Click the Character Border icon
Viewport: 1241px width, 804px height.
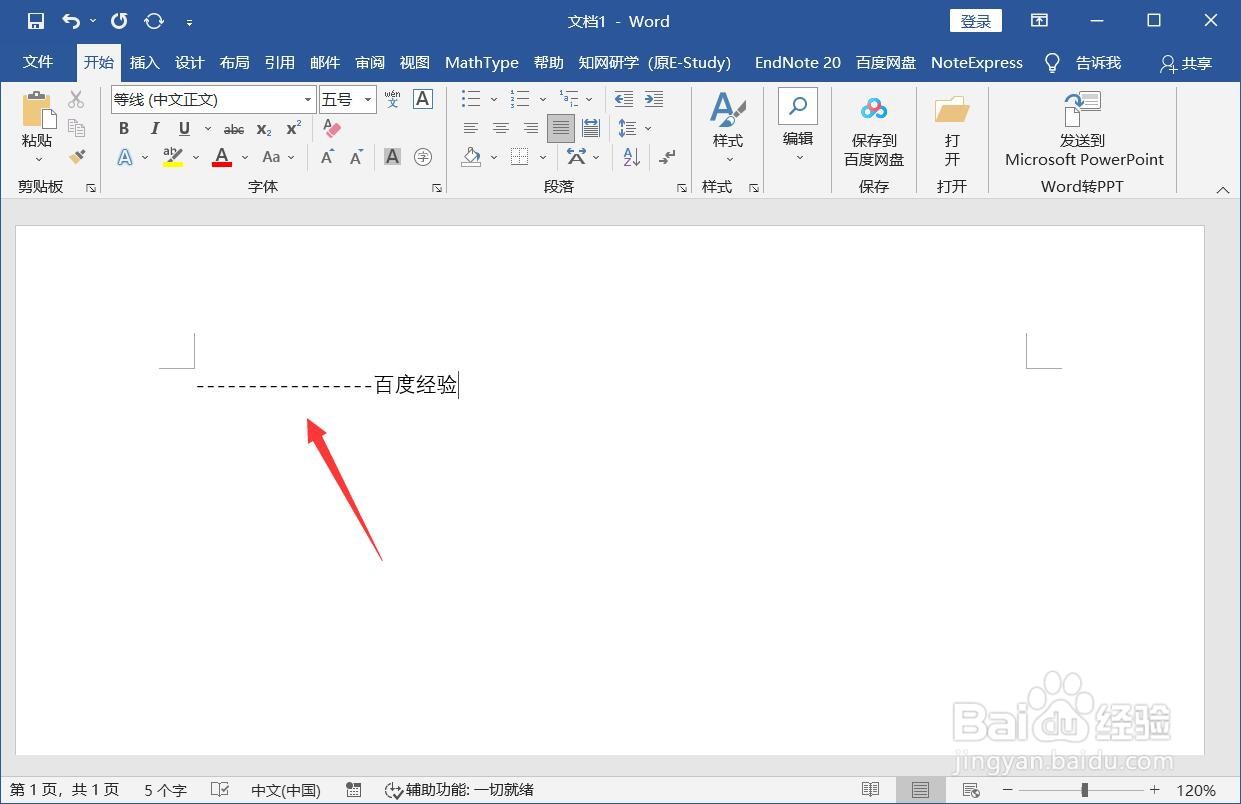[x=423, y=99]
